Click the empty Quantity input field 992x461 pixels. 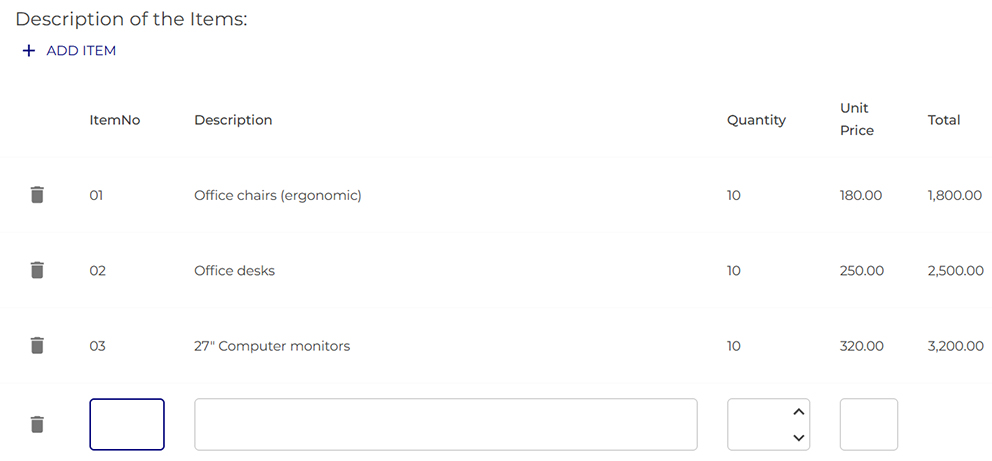point(756,424)
